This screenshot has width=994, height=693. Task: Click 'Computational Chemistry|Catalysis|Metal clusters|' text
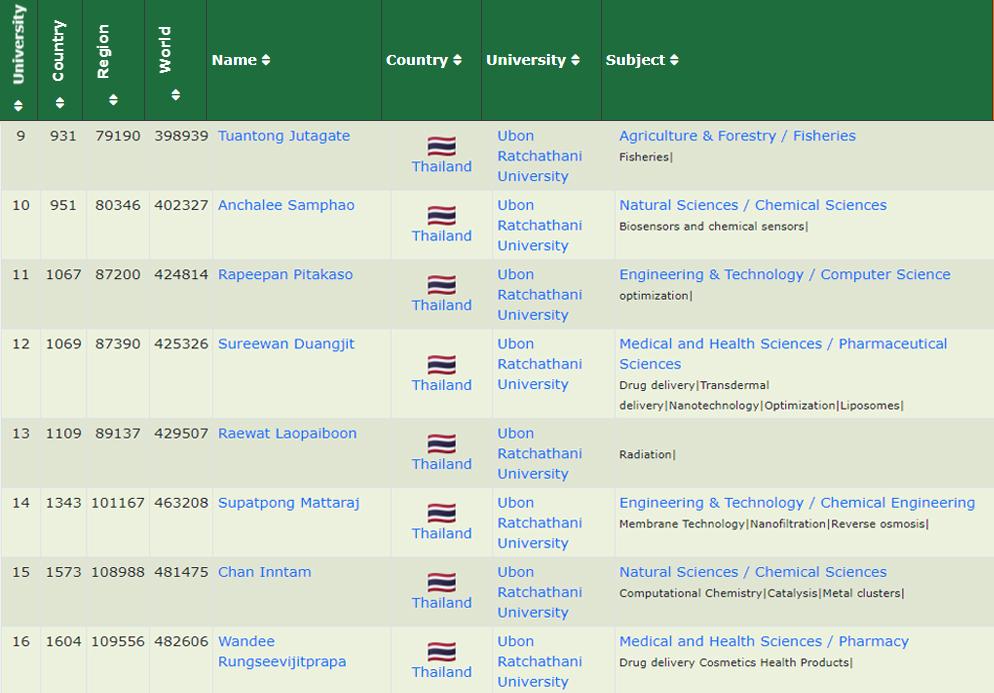[762, 593]
